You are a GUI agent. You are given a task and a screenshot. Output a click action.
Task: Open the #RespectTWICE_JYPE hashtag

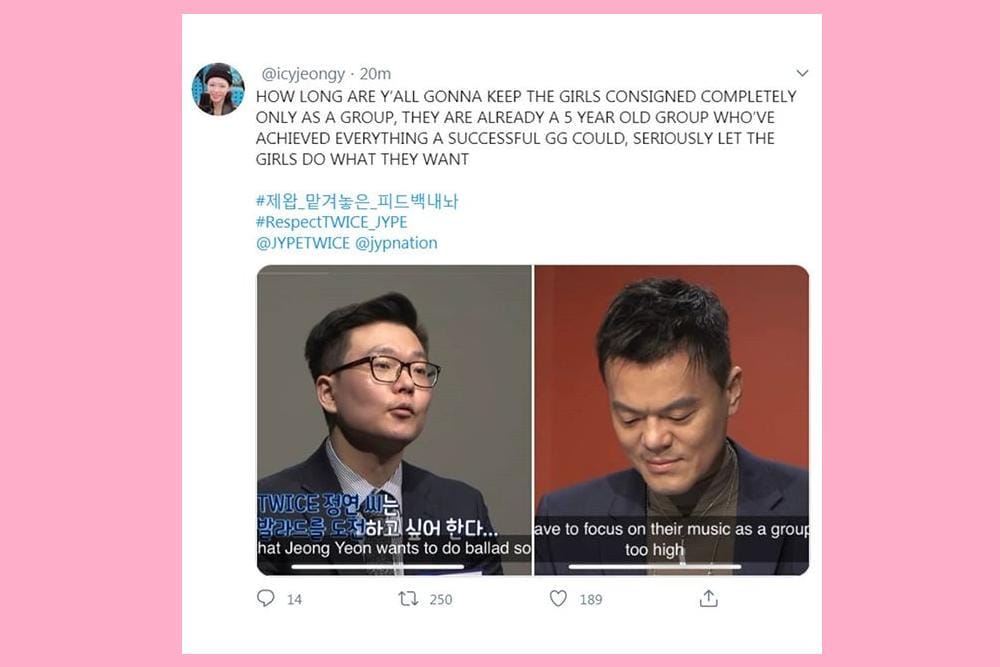pyautogui.click(x=332, y=222)
